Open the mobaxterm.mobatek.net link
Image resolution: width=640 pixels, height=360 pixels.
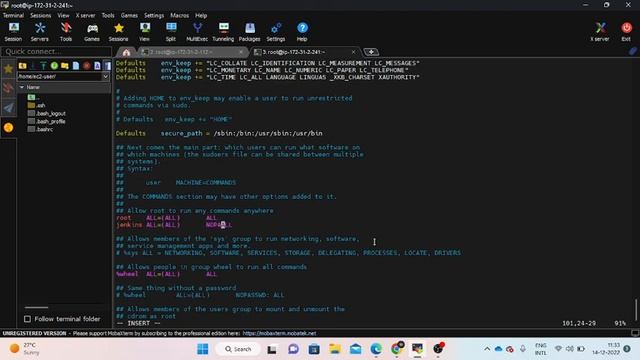coord(279,333)
